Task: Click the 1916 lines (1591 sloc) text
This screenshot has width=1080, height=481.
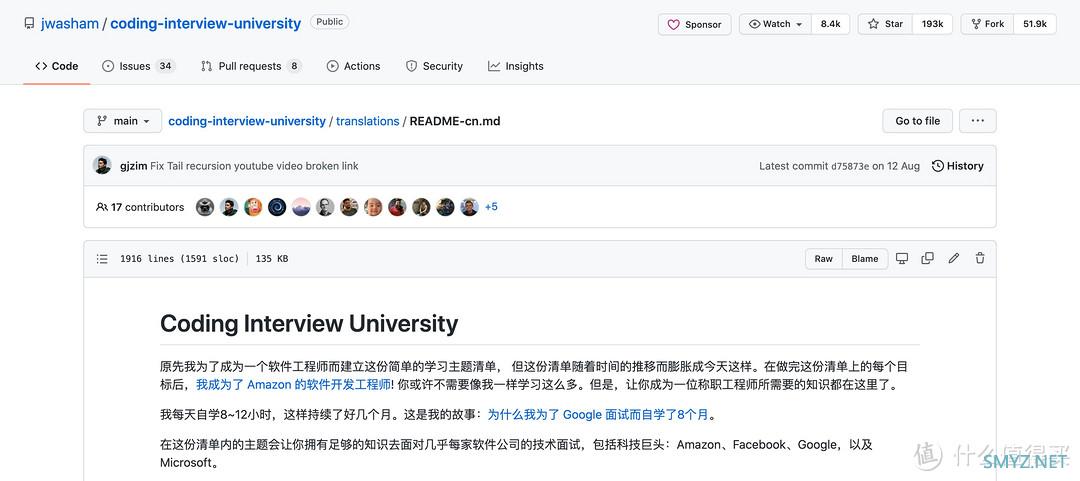Action: pyautogui.click(x=180, y=259)
